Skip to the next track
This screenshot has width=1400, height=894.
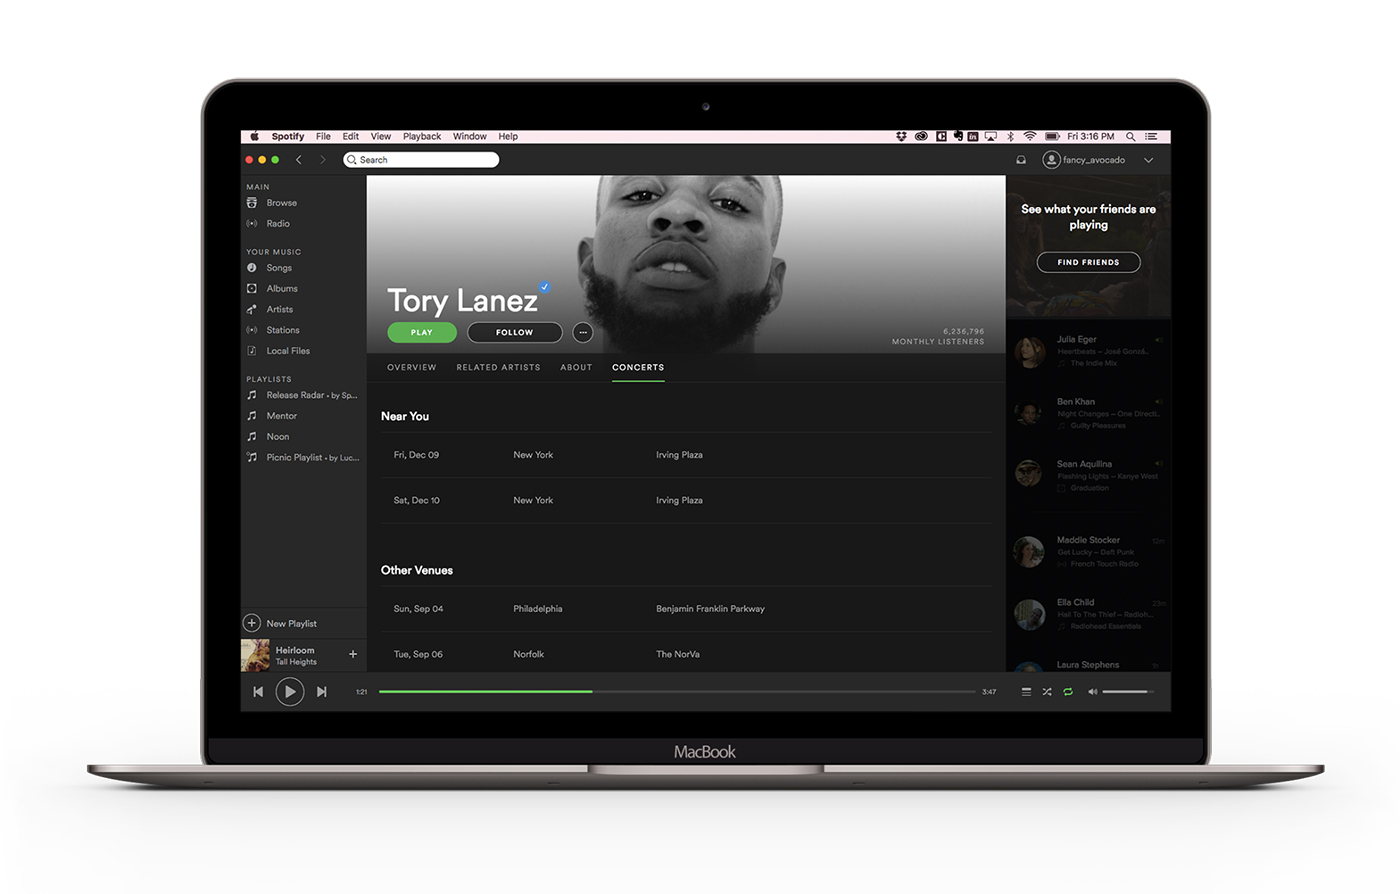click(322, 691)
